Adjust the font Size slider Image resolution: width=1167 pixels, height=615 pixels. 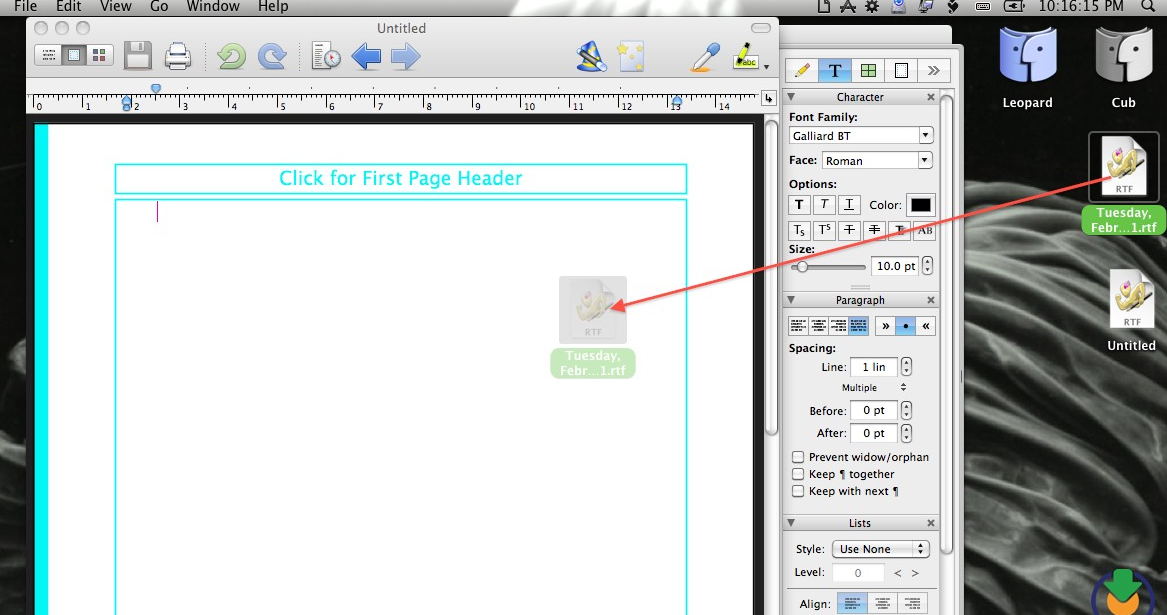801,266
